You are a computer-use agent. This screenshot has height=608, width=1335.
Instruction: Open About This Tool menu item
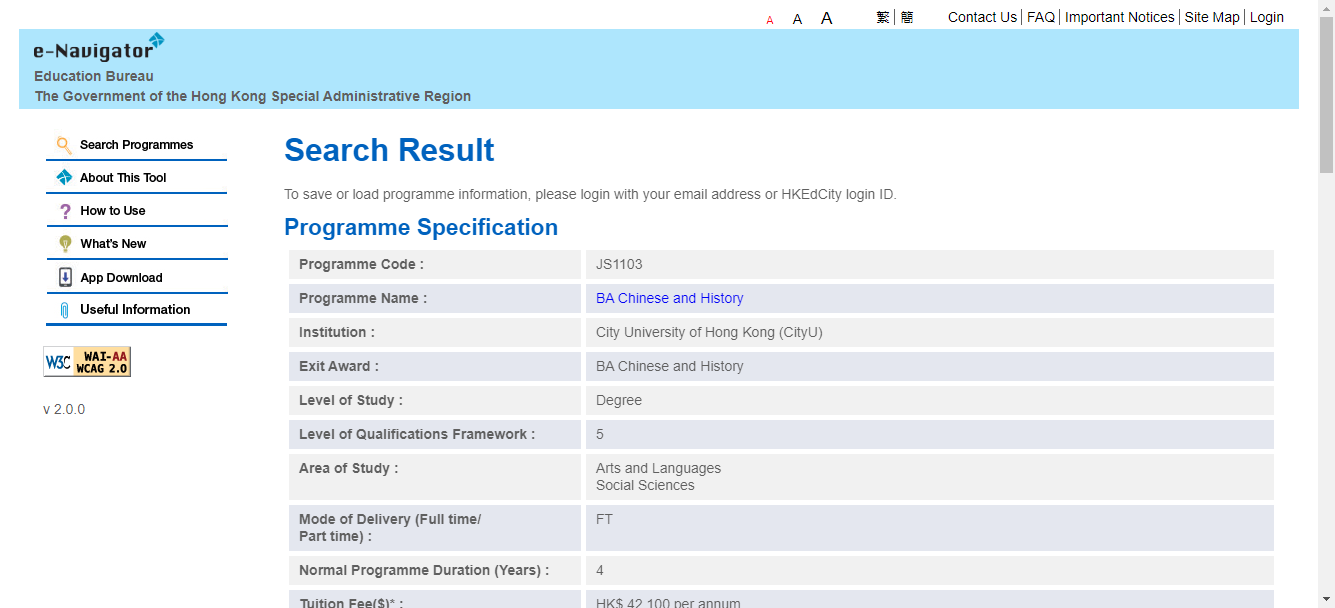tap(123, 178)
